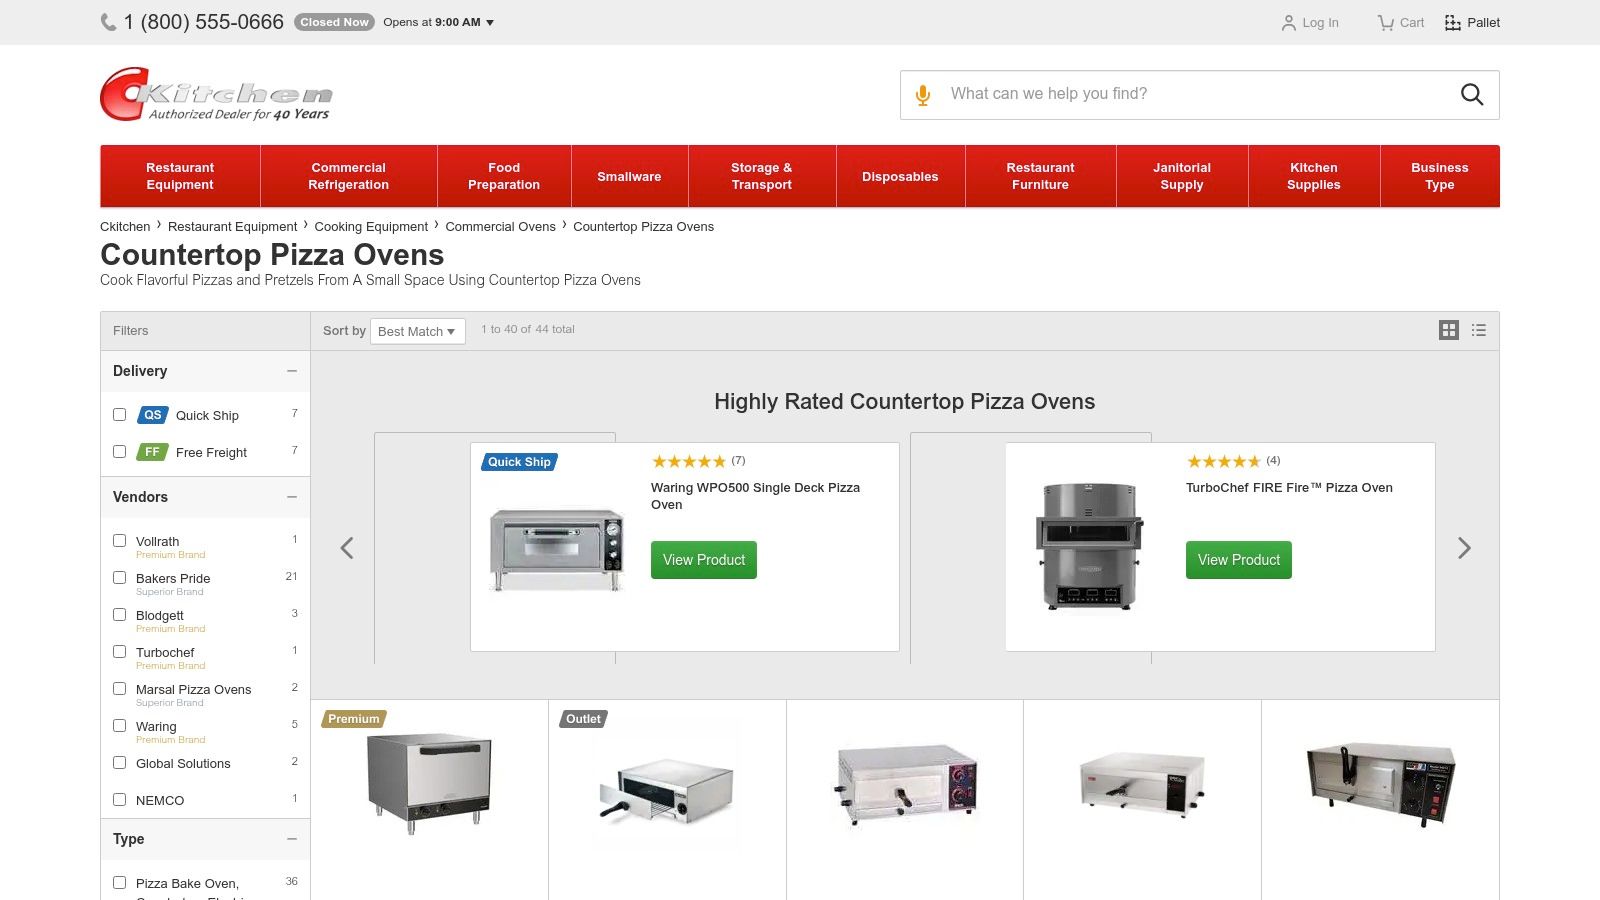
Task: Click the Closed Now status badge
Action: [334, 22]
